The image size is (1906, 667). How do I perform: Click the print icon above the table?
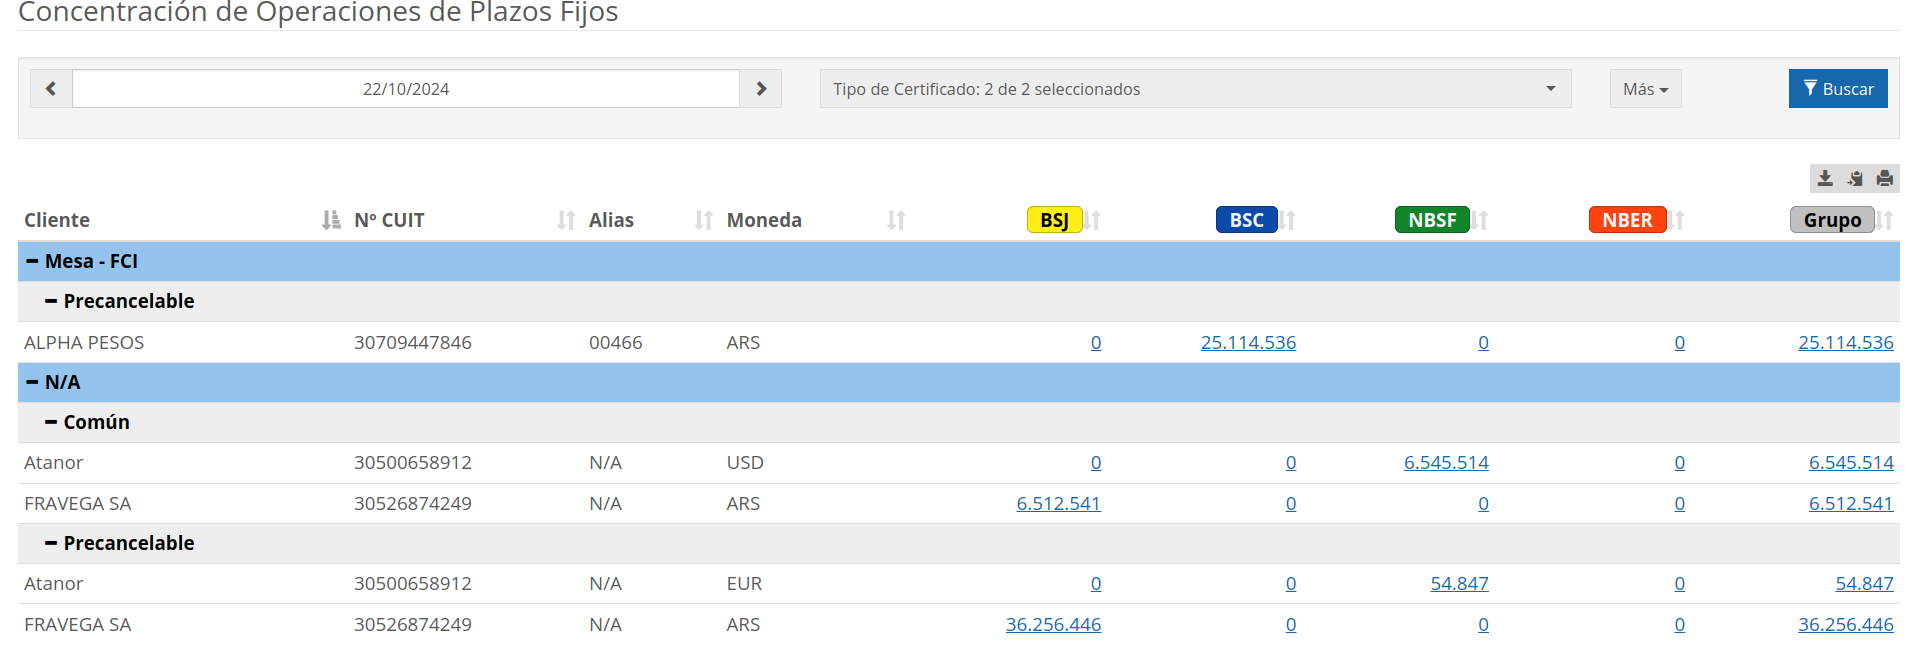coord(1885,178)
